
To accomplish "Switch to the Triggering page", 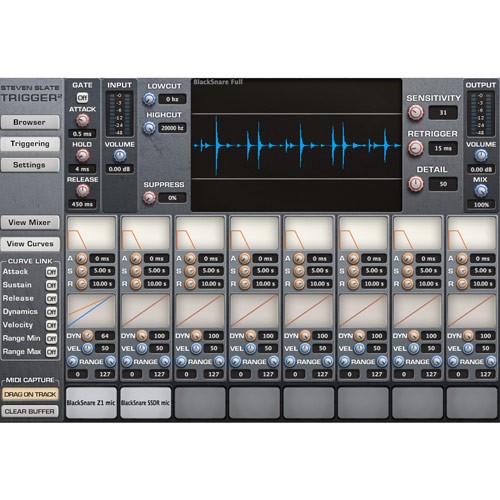I will click(30, 144).
